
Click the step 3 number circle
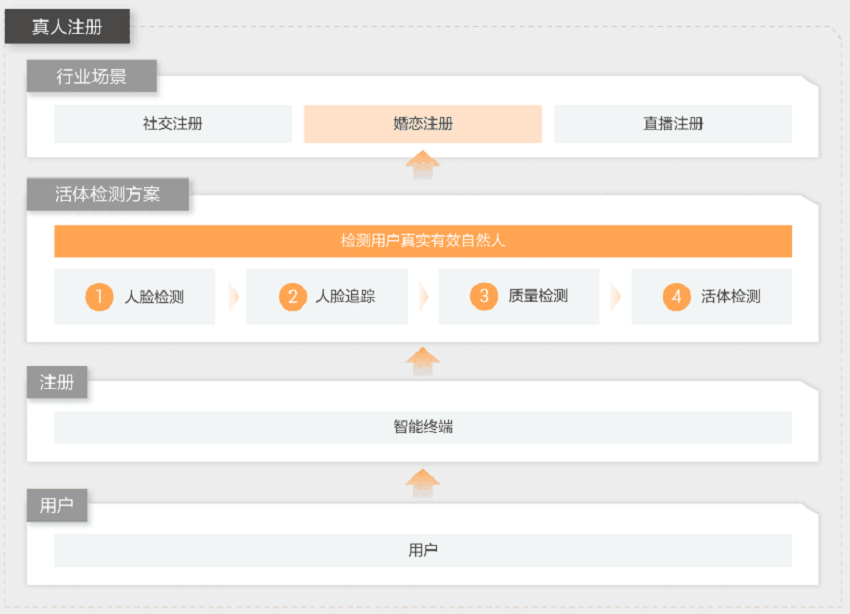point(484,296)
